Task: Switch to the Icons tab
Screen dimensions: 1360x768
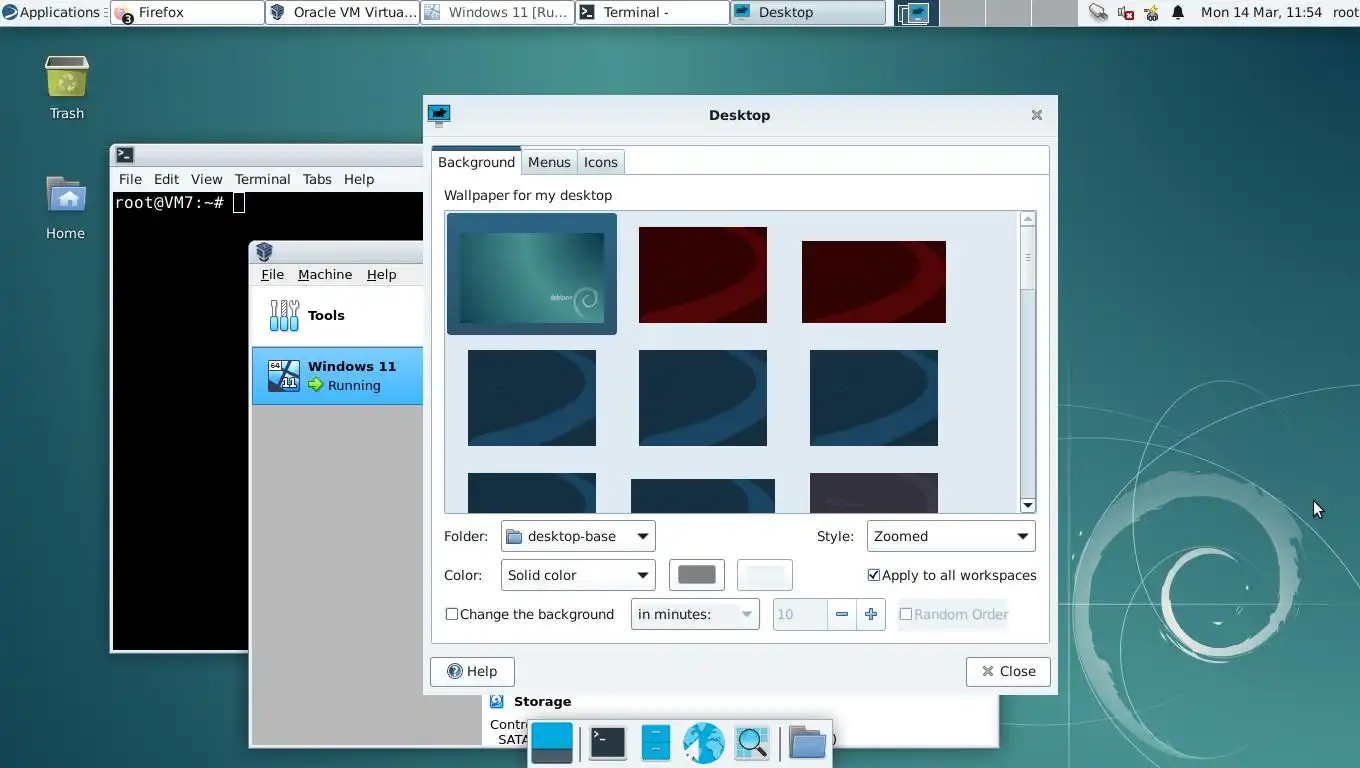Action: [601, 162]
